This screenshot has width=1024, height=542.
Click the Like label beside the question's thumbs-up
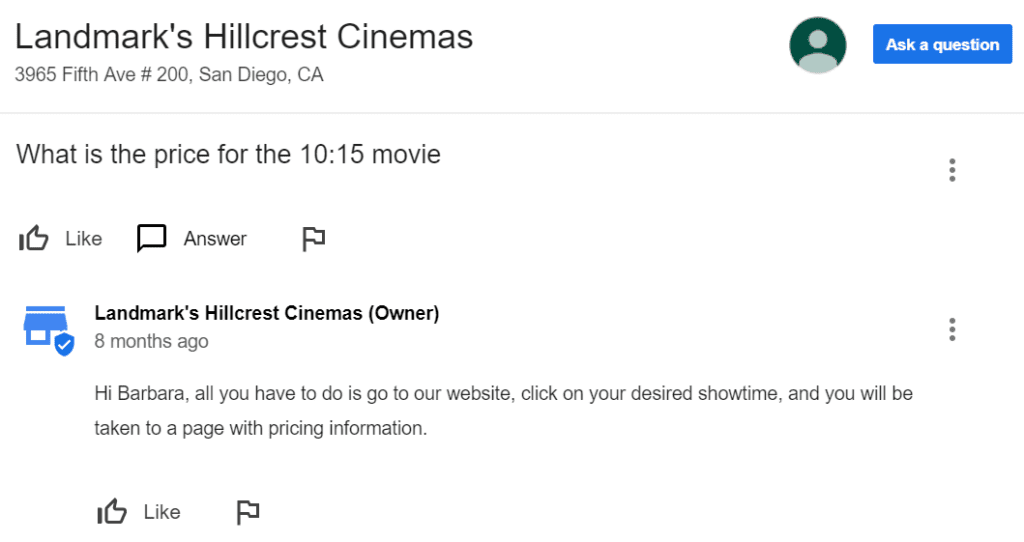84,238
